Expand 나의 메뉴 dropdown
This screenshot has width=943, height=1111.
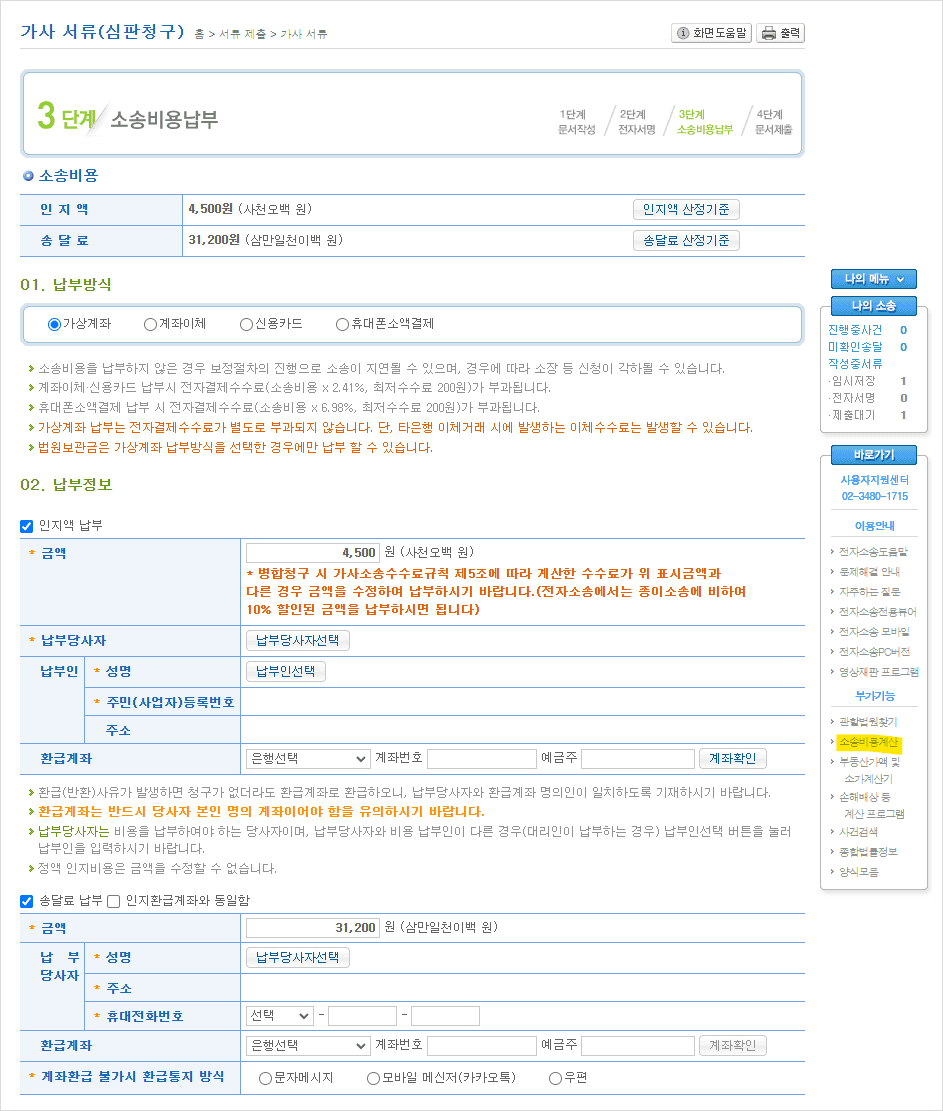[874, 279]
